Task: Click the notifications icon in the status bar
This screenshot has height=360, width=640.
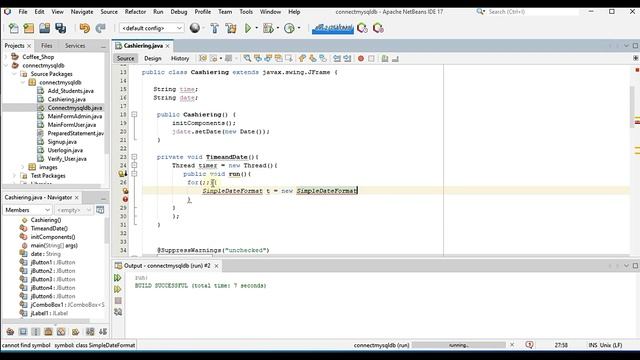Action: [x=529, y=345]
